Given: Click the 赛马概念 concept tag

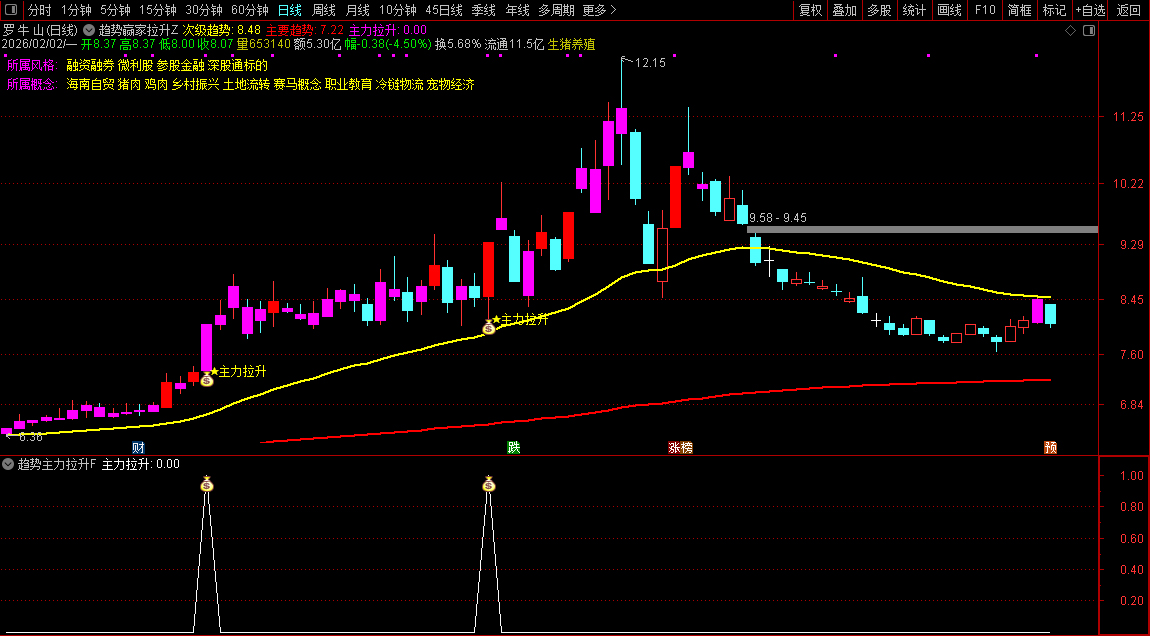Looking at the screenshot, I should click(297, 84).
